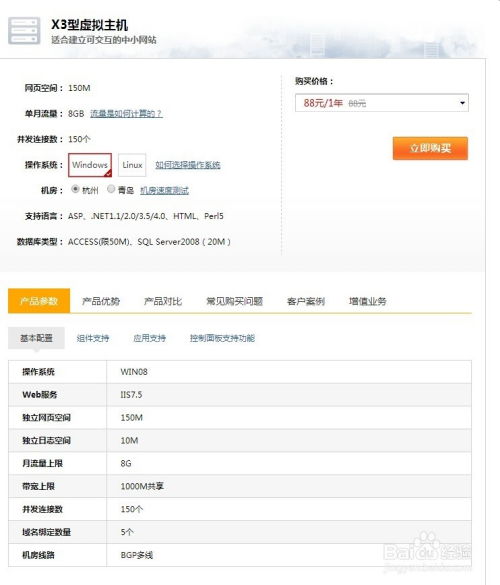Image resolution: width=500 pixels, height=585 pixels.
Task: Select the 青岛 data center radio button
Action: tap(111, 189)
